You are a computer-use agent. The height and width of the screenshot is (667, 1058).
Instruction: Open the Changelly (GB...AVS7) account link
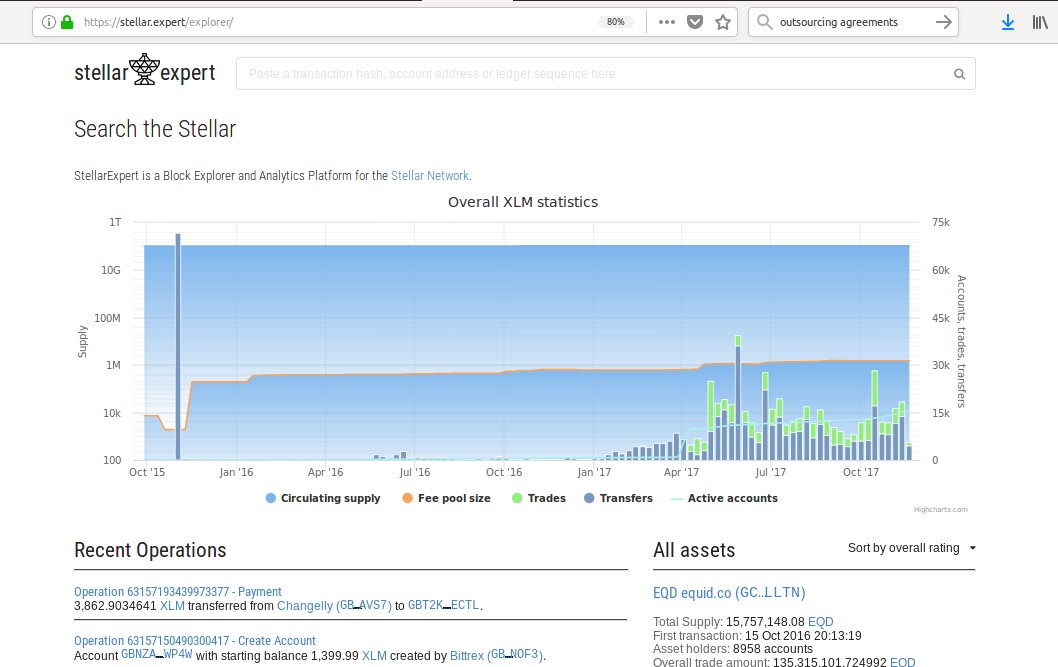pos(334,606)
